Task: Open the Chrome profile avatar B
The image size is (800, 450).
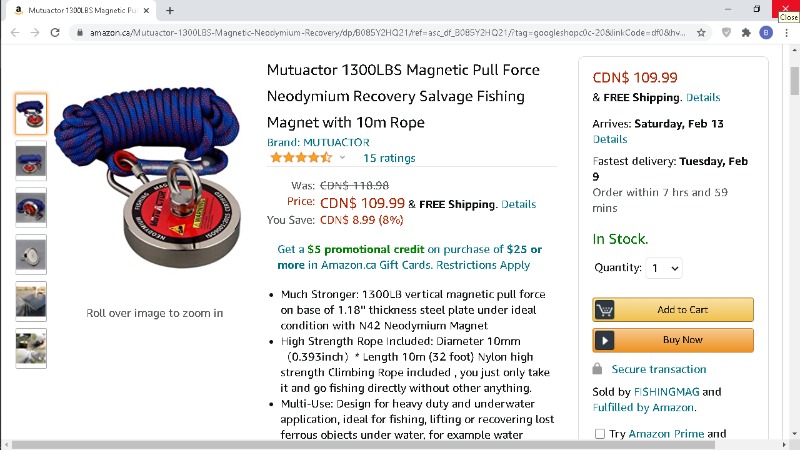Action: pos(766,33)
